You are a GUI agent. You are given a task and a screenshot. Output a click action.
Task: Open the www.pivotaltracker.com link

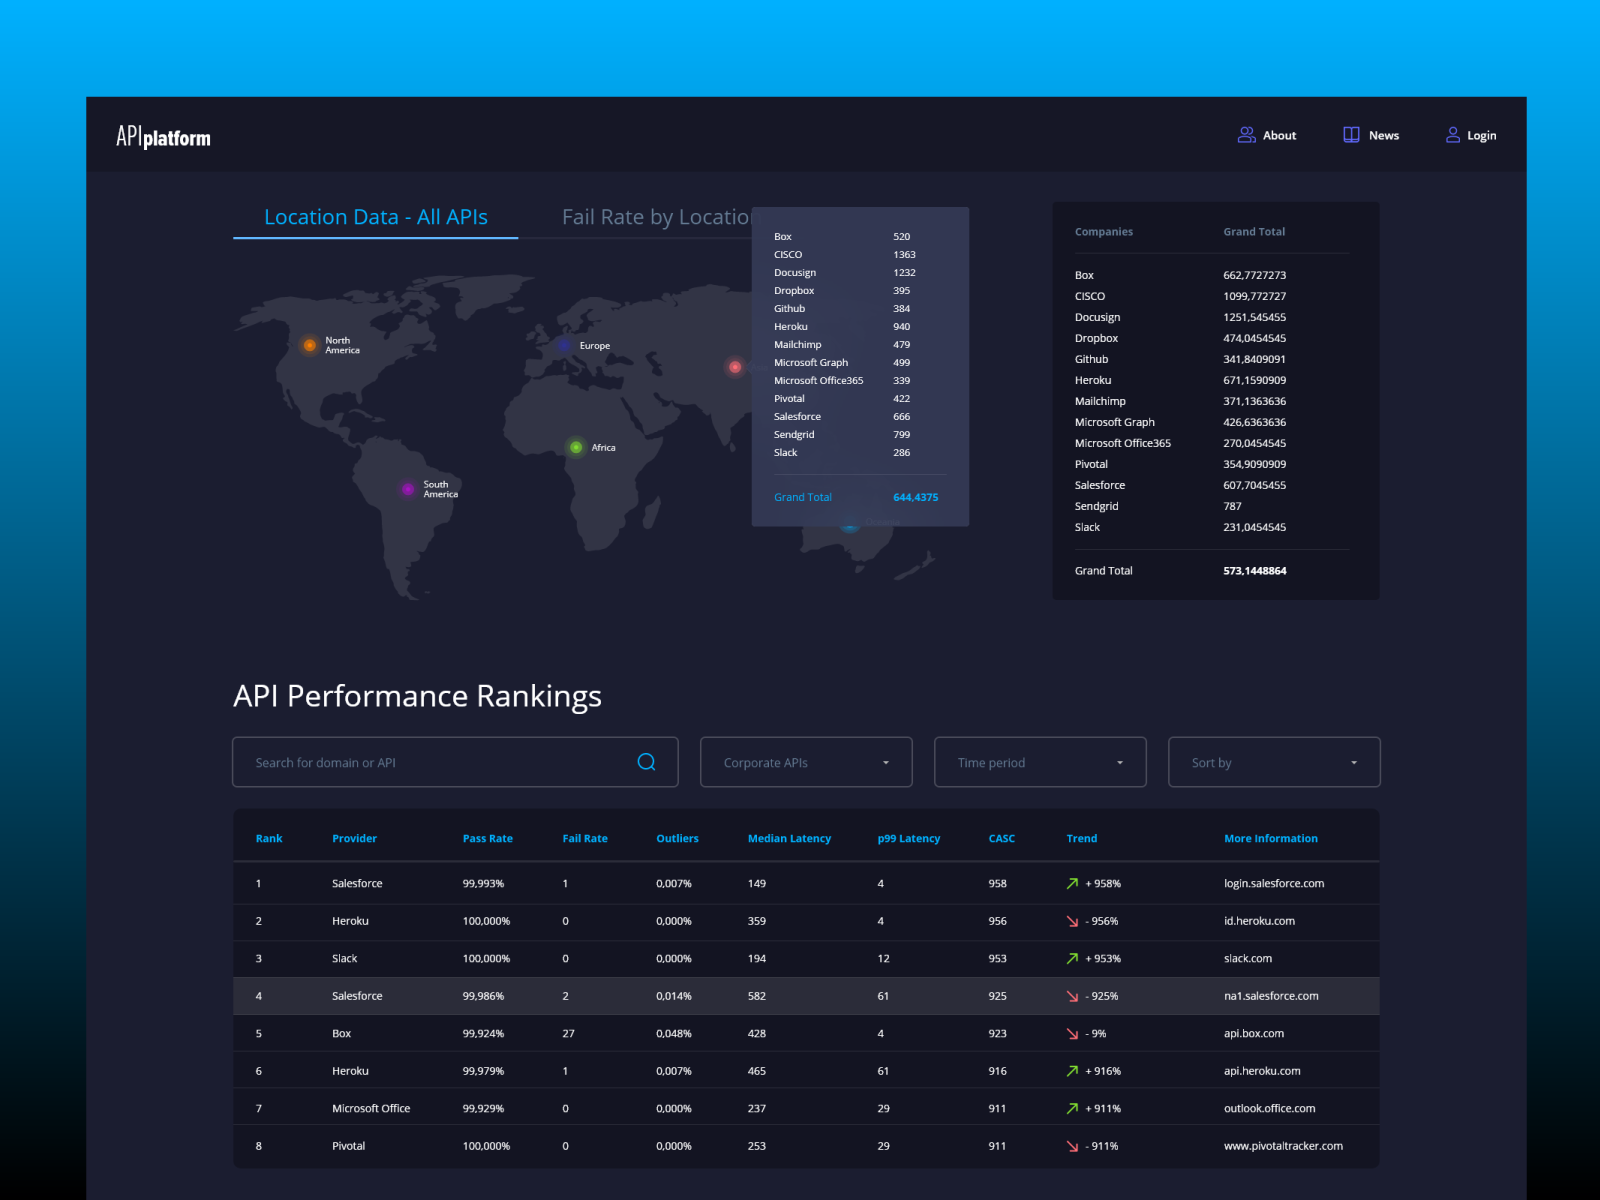[1283, 1146]
